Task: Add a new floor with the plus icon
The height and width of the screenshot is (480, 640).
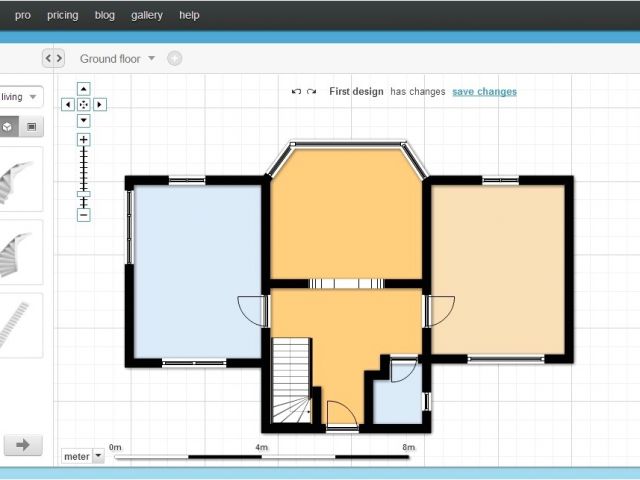Action: (x=175, y=59)
